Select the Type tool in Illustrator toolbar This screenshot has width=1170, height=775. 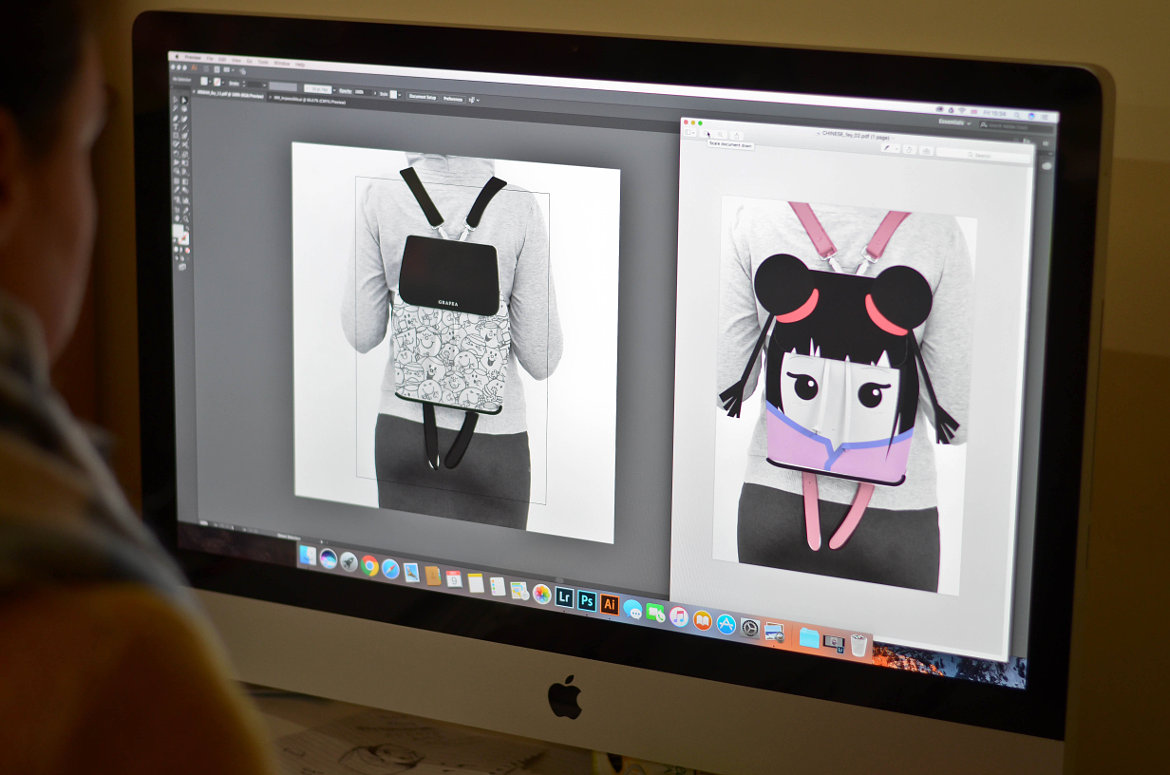[176, 126]
